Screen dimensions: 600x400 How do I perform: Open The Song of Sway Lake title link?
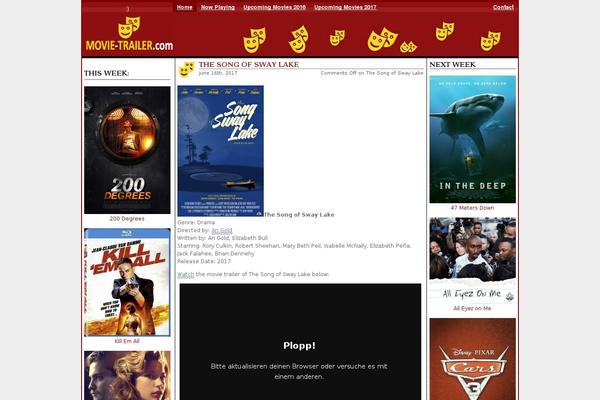249,64
